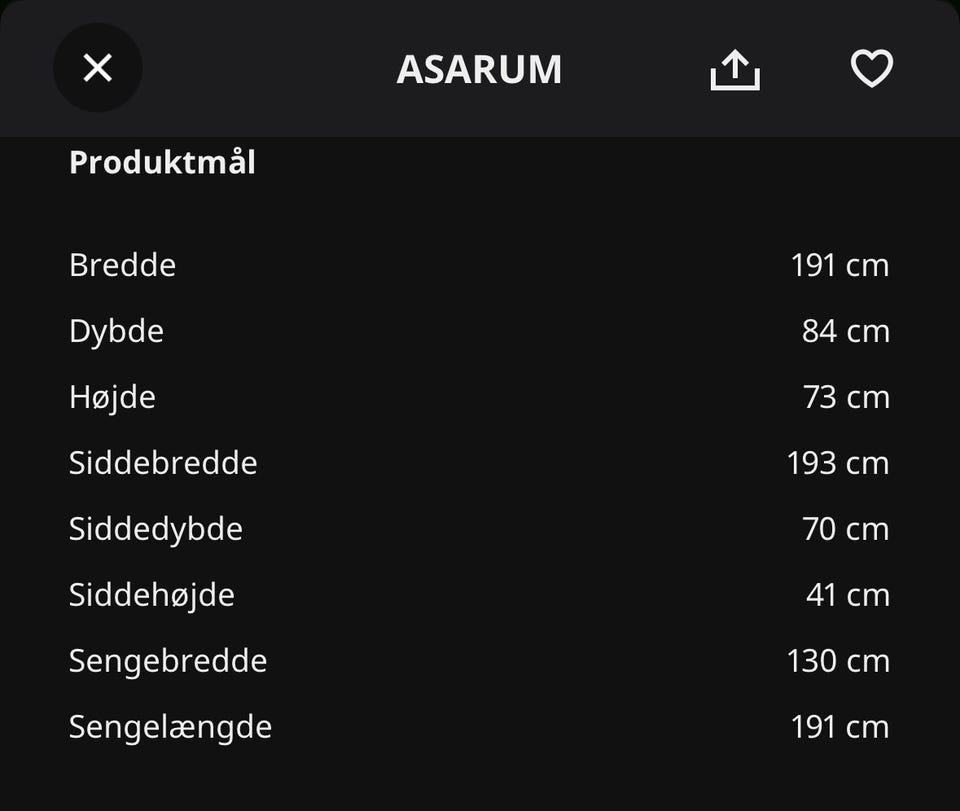Click the Sengebredde label

(x=168, y=661)
